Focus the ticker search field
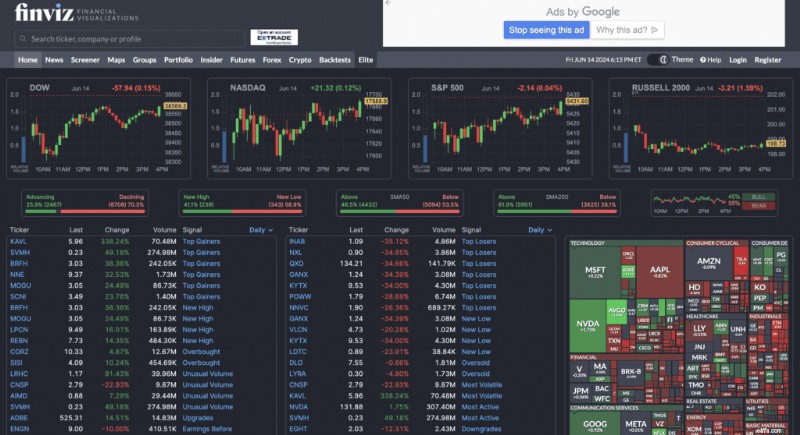800x435 pixels. click(x=130, y=39)
